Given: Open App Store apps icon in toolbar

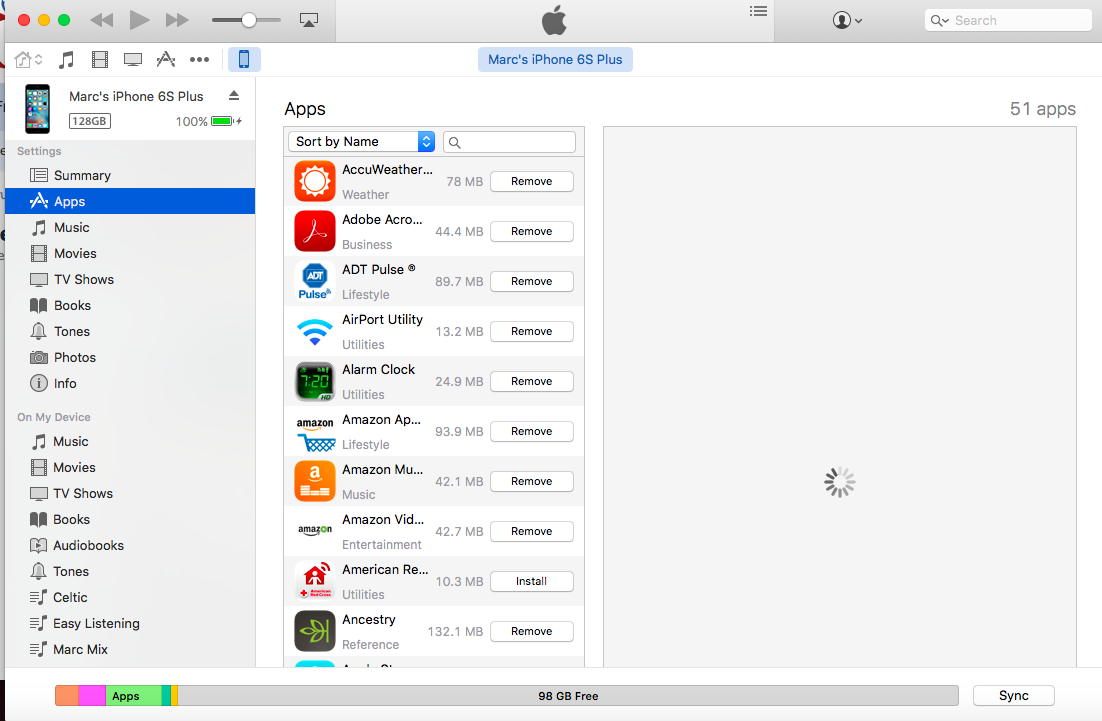Looking at the screenshot, I should click(166, 60).
